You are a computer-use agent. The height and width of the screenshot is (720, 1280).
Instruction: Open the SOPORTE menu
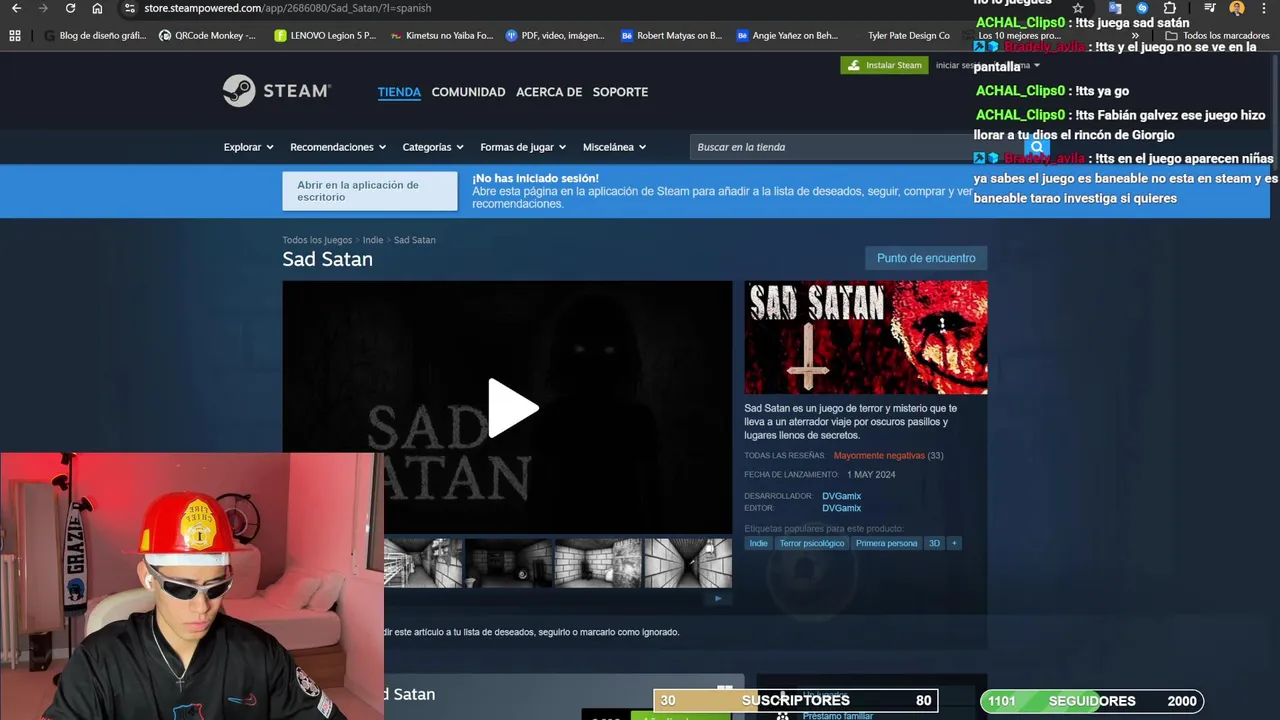click(620, 92)
